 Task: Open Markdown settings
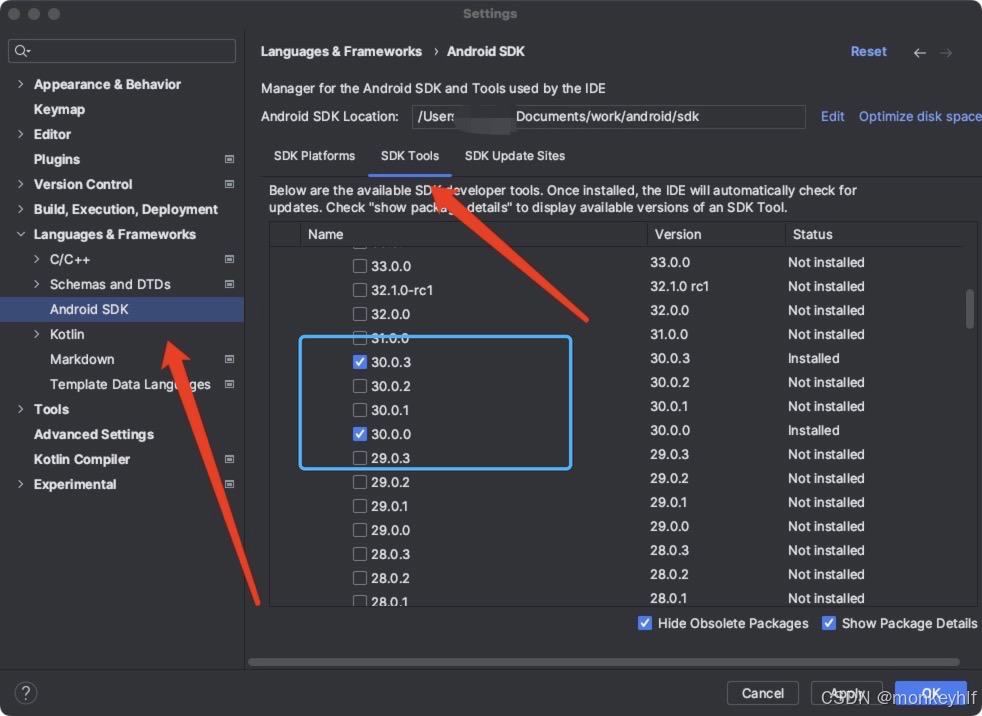pyautogui.click(x=82, y=360)
